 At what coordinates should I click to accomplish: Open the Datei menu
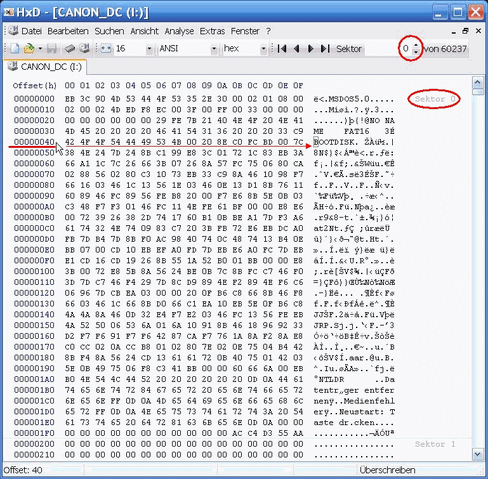click(x=31, y=31)
